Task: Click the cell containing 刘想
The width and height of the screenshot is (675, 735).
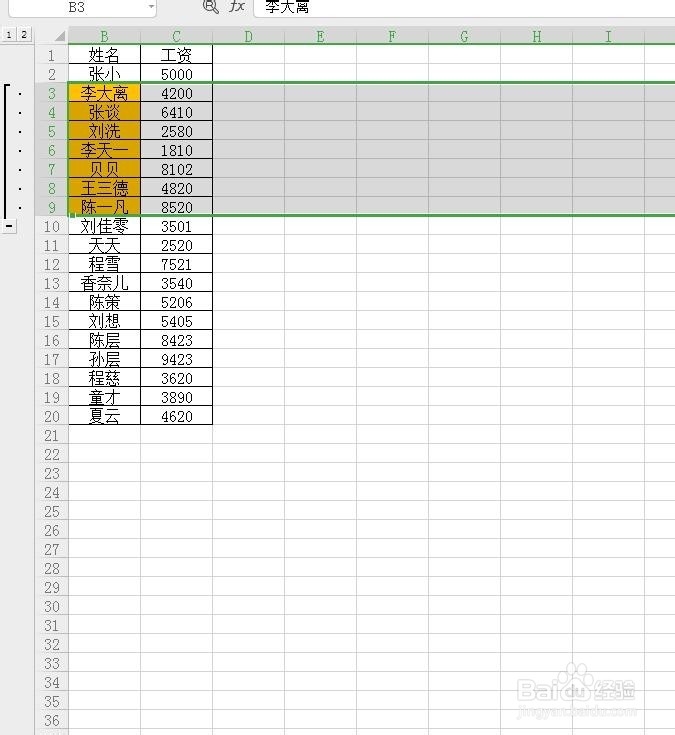Action: click(x=105, y=321)
